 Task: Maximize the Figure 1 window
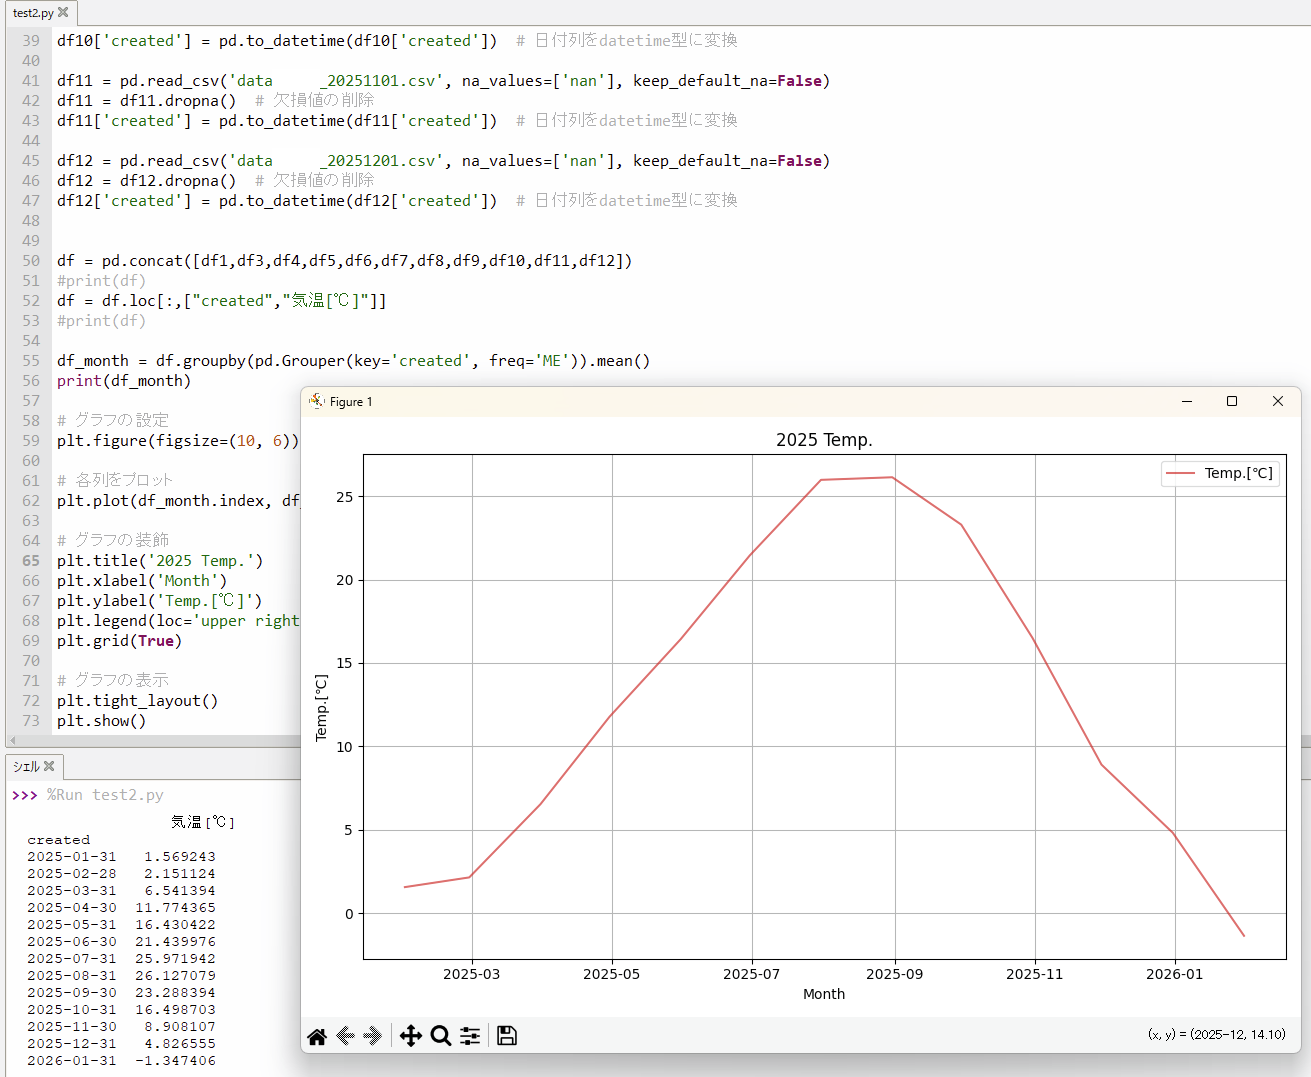tap(1232, 401)
